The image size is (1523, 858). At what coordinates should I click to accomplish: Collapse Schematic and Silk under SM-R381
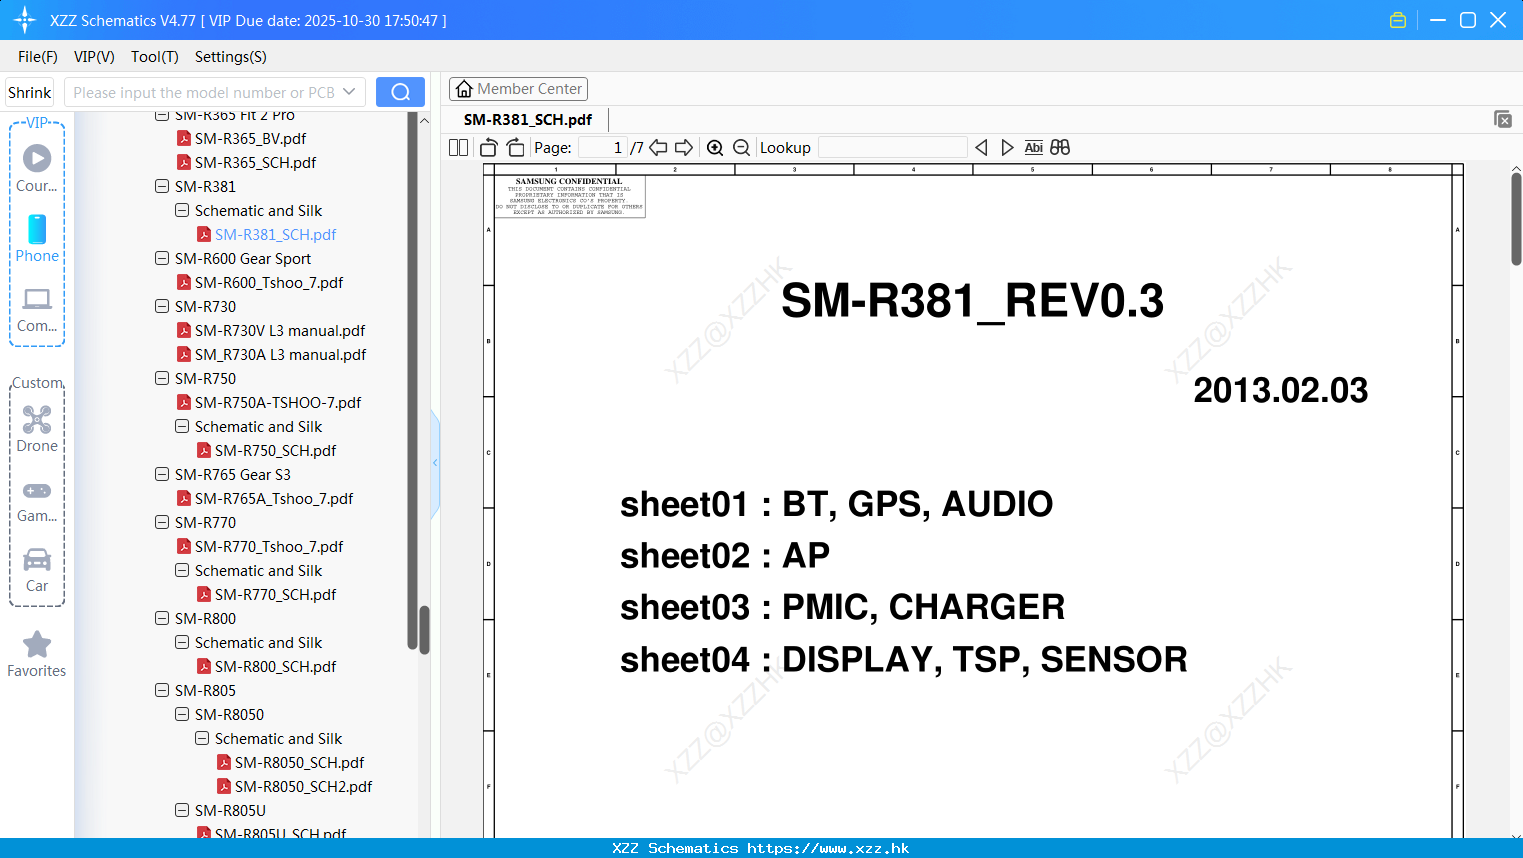click(182, 210)
